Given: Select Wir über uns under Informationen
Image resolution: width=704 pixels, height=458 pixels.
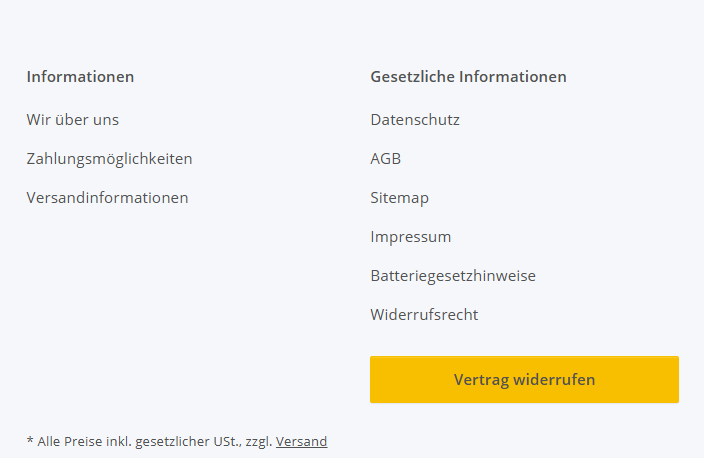Looking at the screenshot, I should tap(73, 120).
